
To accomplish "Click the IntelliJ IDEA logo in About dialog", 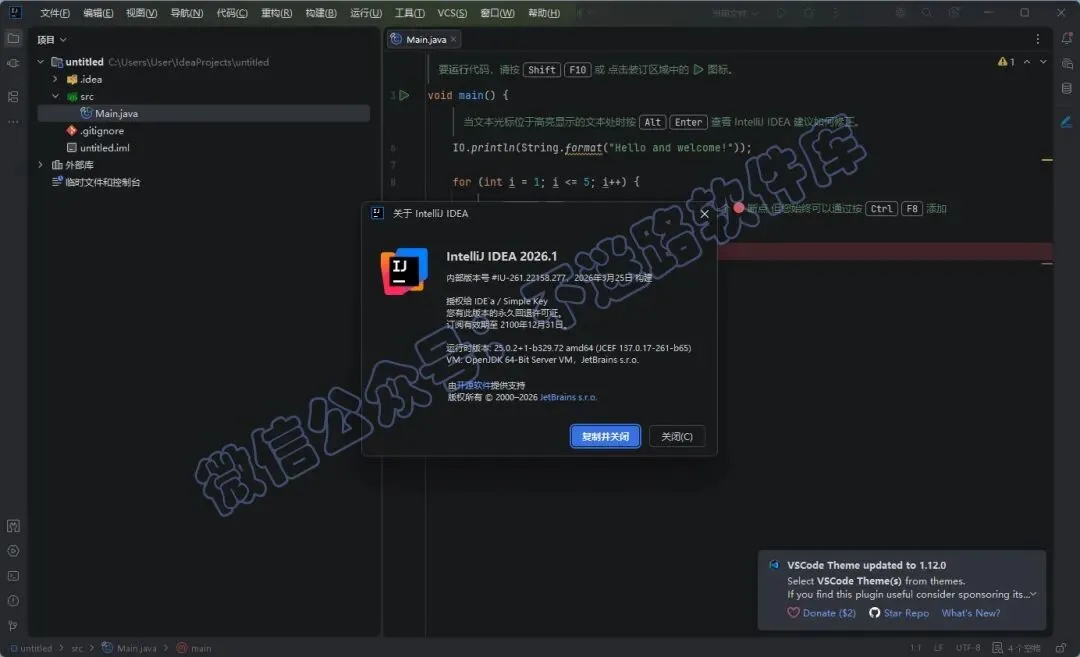I will pyautogui.click(x=404, y=271).
